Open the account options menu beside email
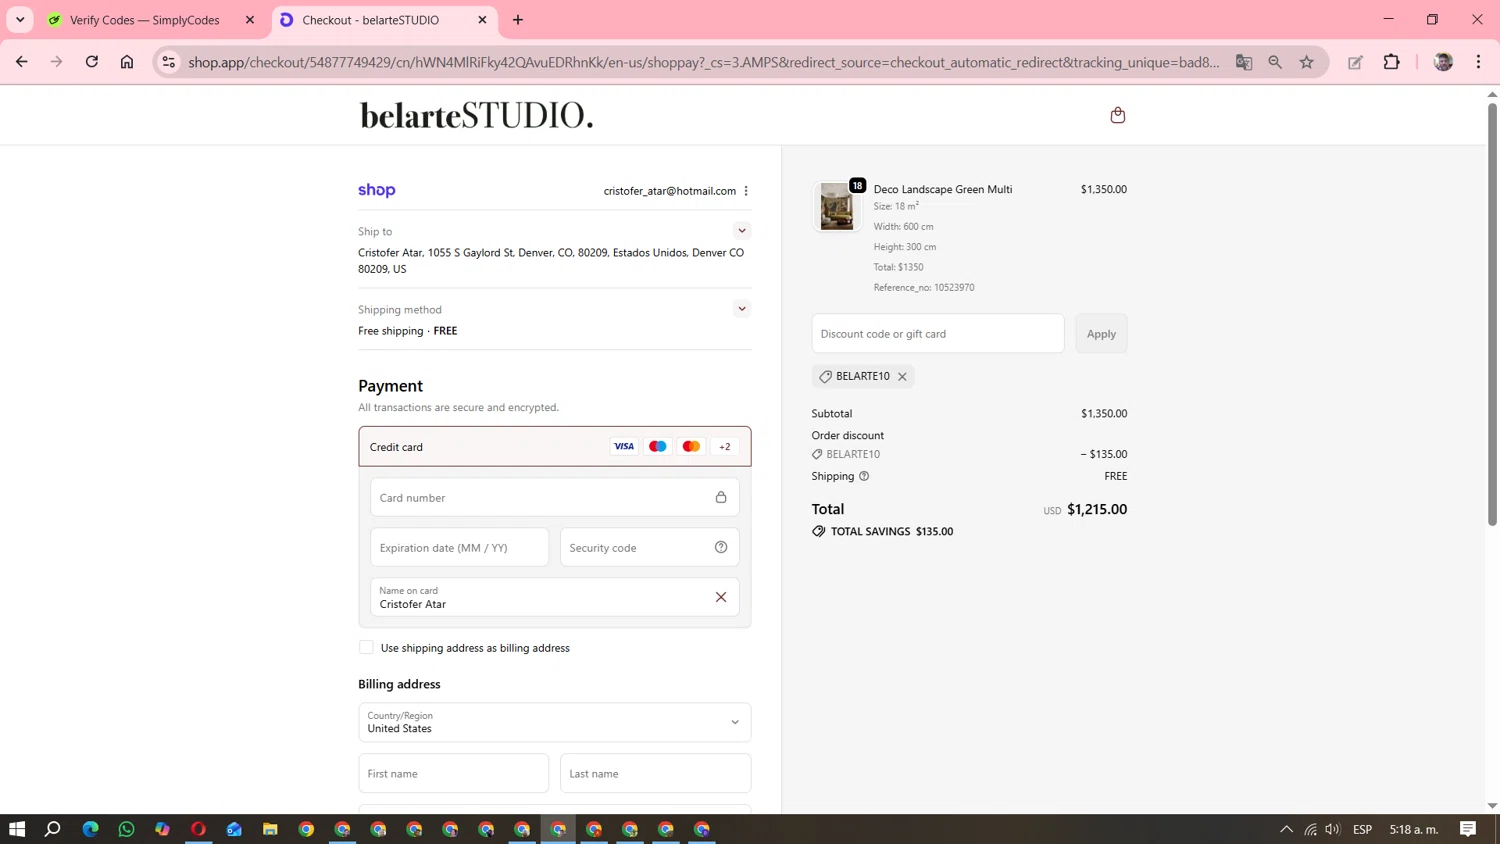Image resolution: width=1500 pixels, height=844 pixels. (x=746, y=191)
